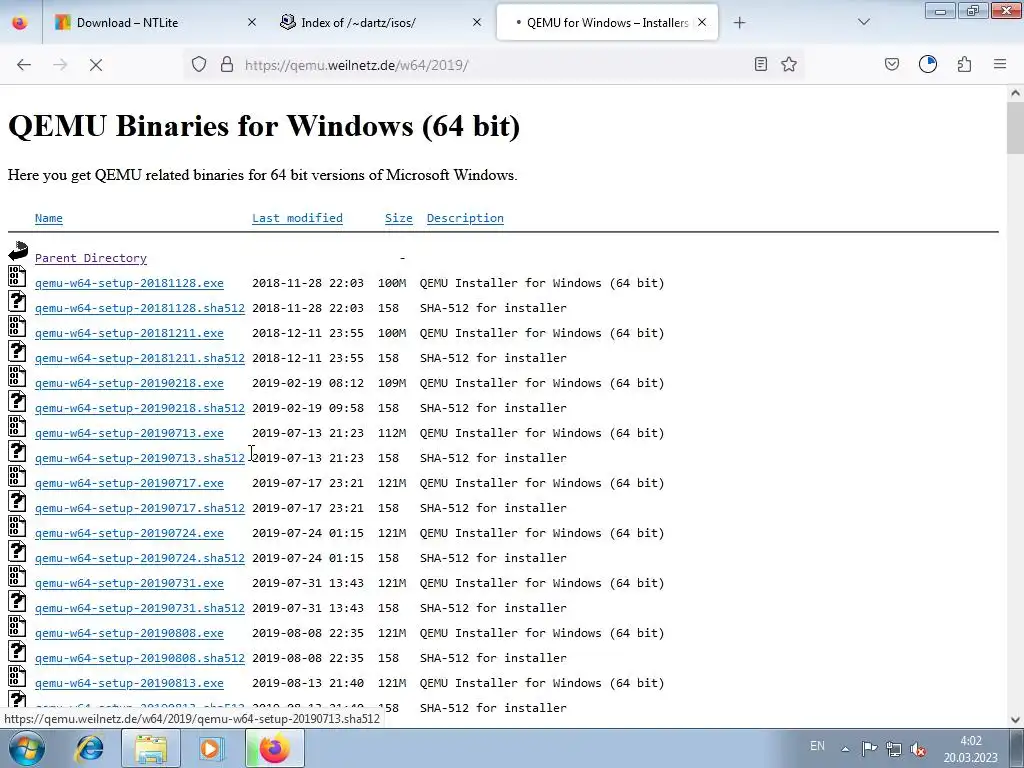The height and width of the screenshot is (768, 1024).
Task: Download qemu-w64-setup-20190713.exe
Action: [x=129, y=433]
